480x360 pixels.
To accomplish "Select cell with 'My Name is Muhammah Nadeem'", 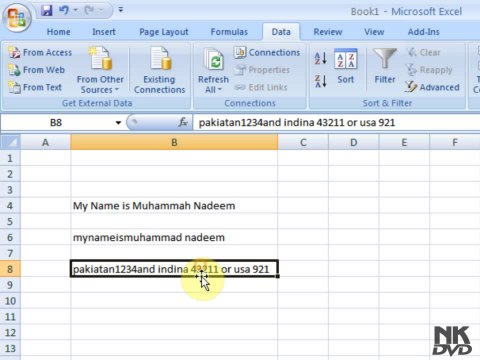I will 174,206.
